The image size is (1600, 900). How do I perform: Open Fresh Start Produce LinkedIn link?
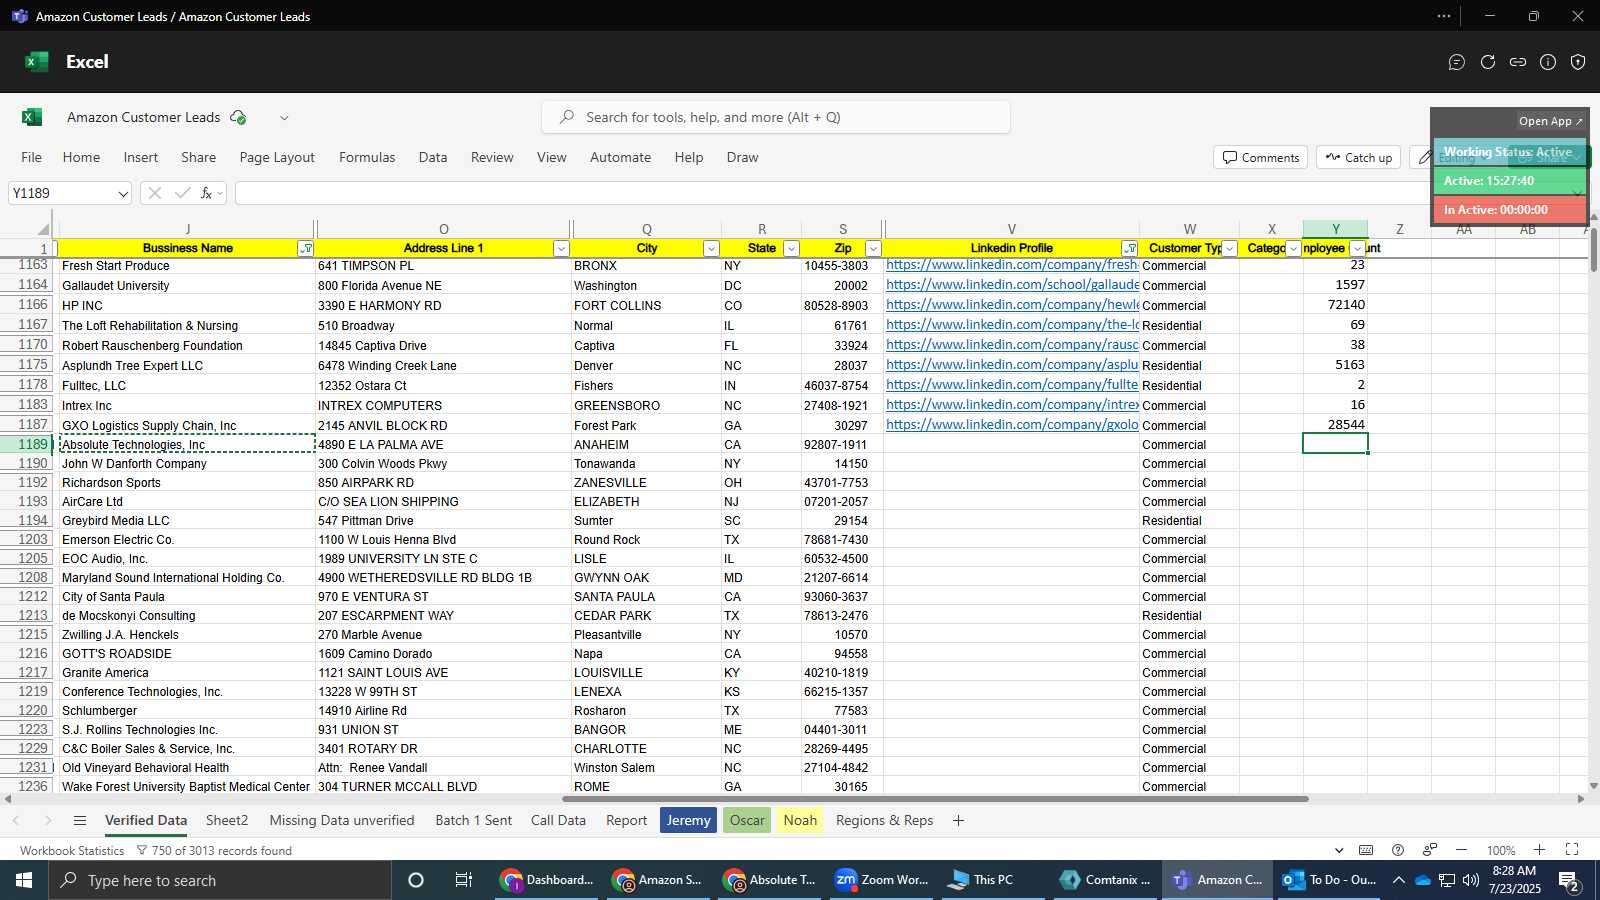[1011, 265]
